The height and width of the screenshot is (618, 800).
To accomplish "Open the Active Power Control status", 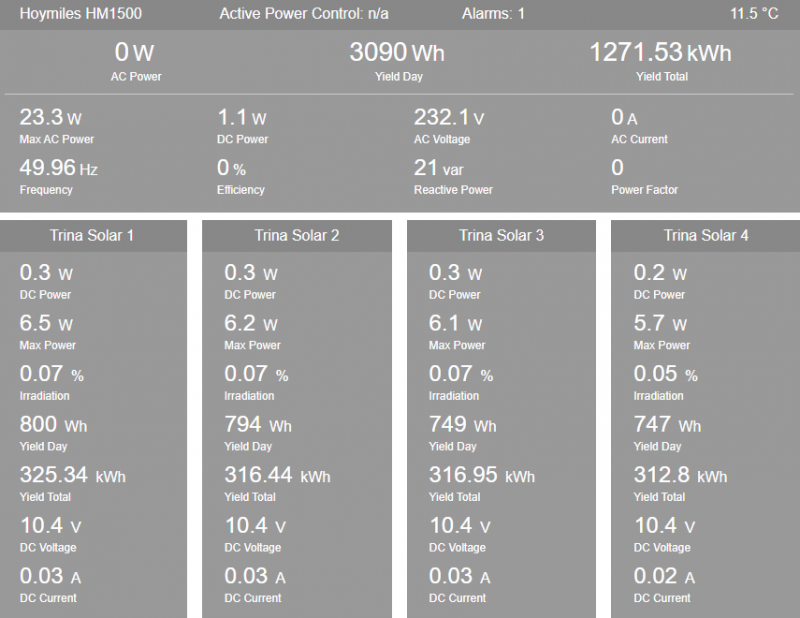I will 304,14.
